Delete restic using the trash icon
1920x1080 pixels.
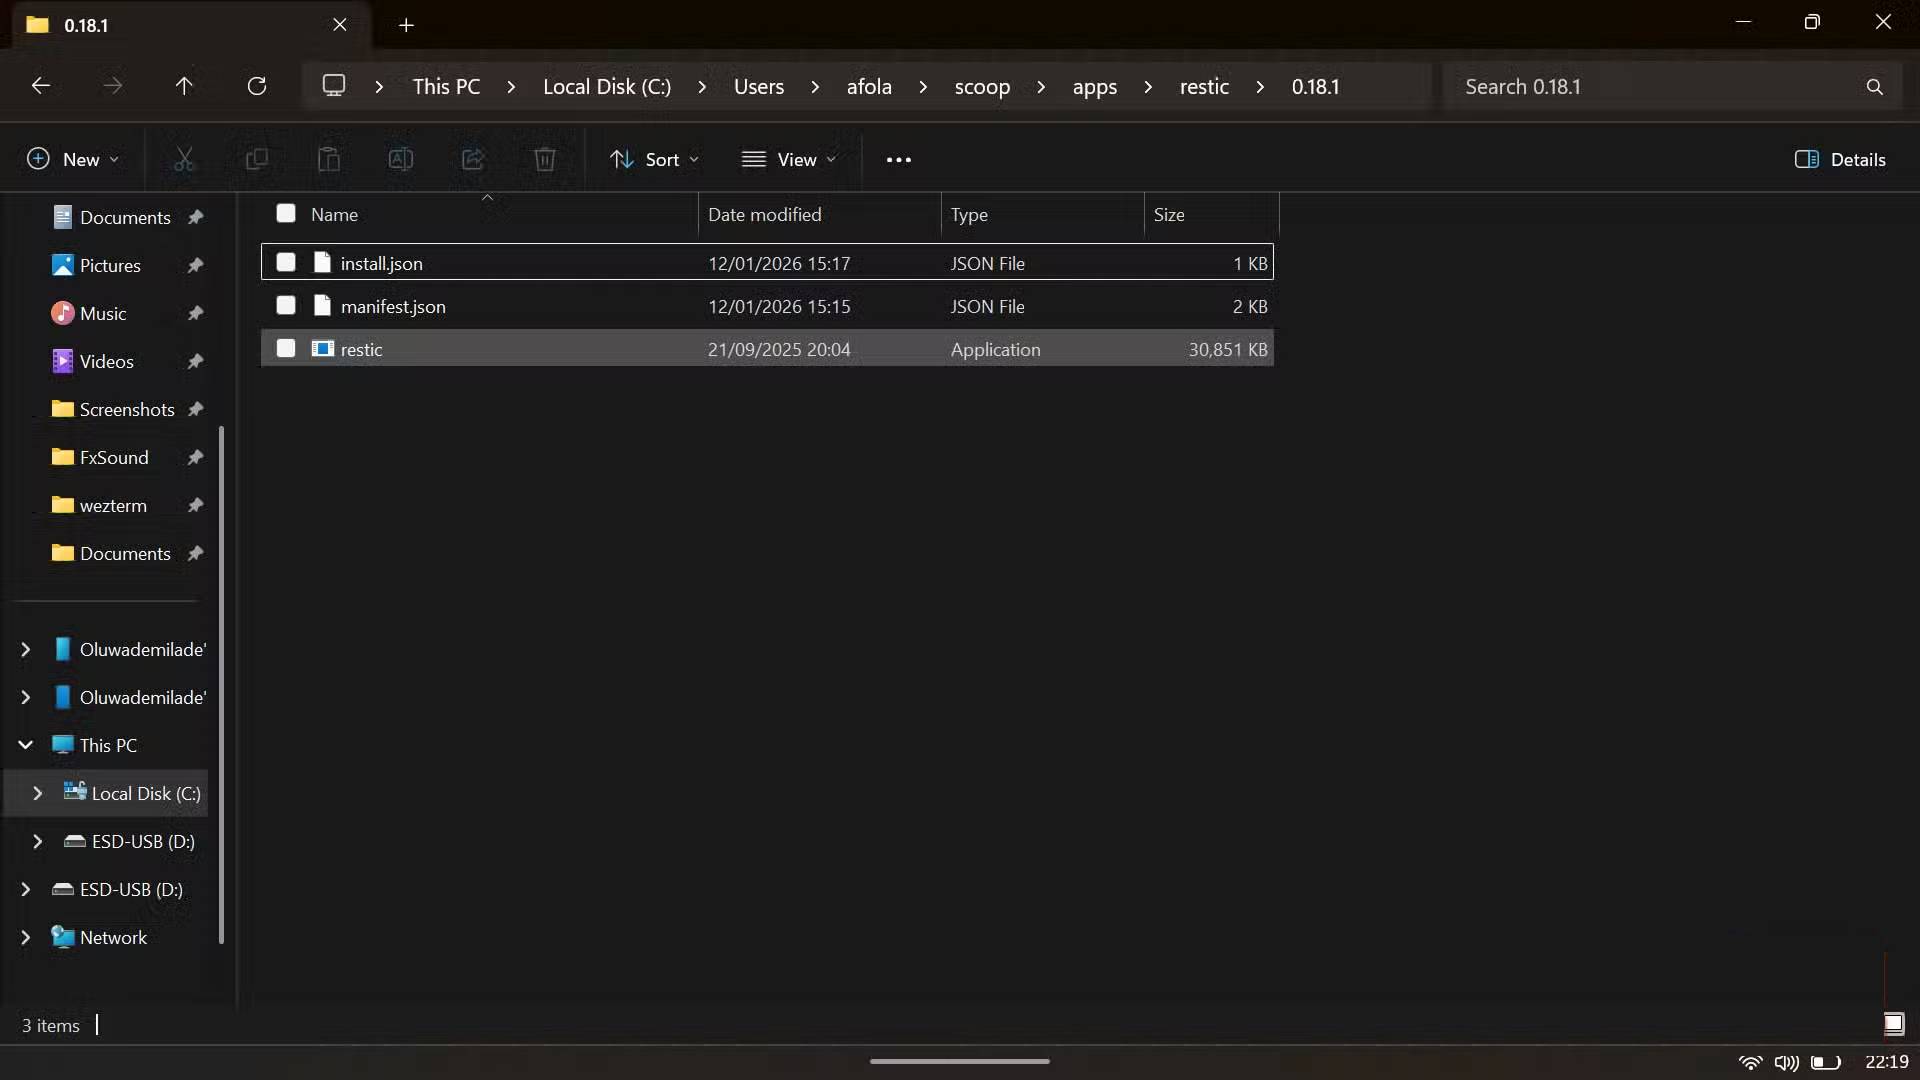pyautogui.click(x=545, y=159)
